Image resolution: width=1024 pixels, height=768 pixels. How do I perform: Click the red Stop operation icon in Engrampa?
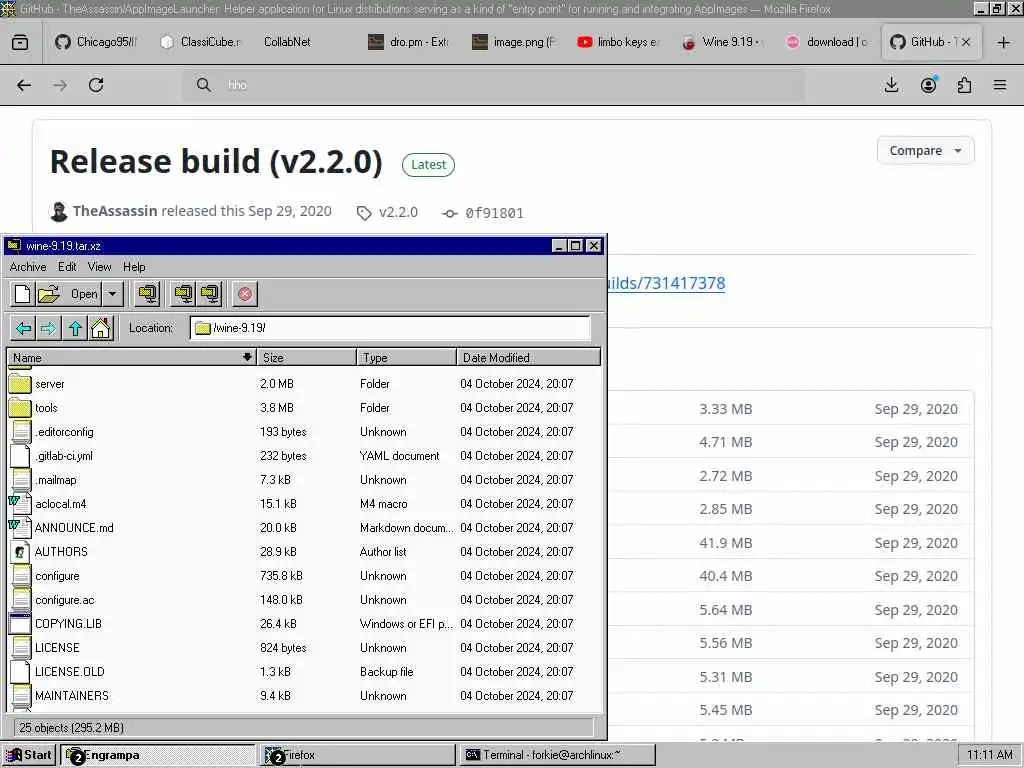click(x=245, y=294)
